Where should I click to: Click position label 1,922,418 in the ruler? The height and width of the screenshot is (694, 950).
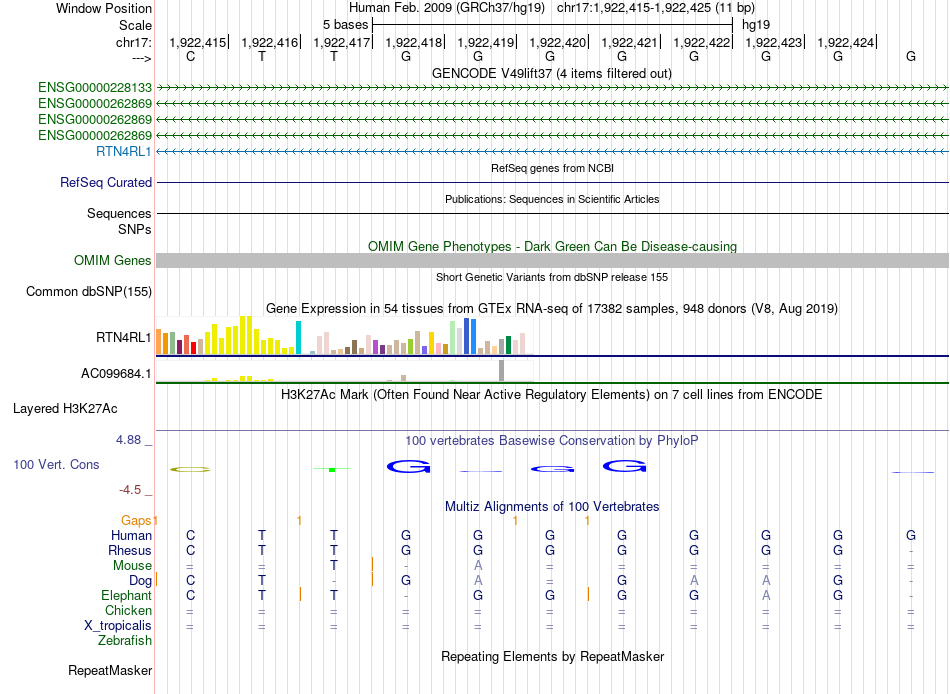[x=414, y=42]
